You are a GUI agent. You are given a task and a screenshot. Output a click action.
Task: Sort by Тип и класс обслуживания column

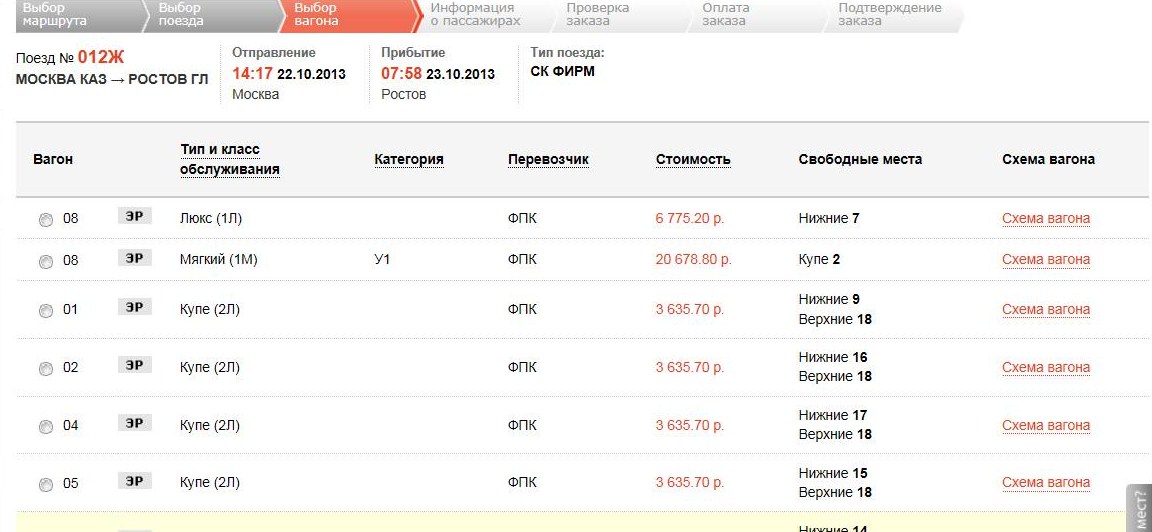(229, 159)
